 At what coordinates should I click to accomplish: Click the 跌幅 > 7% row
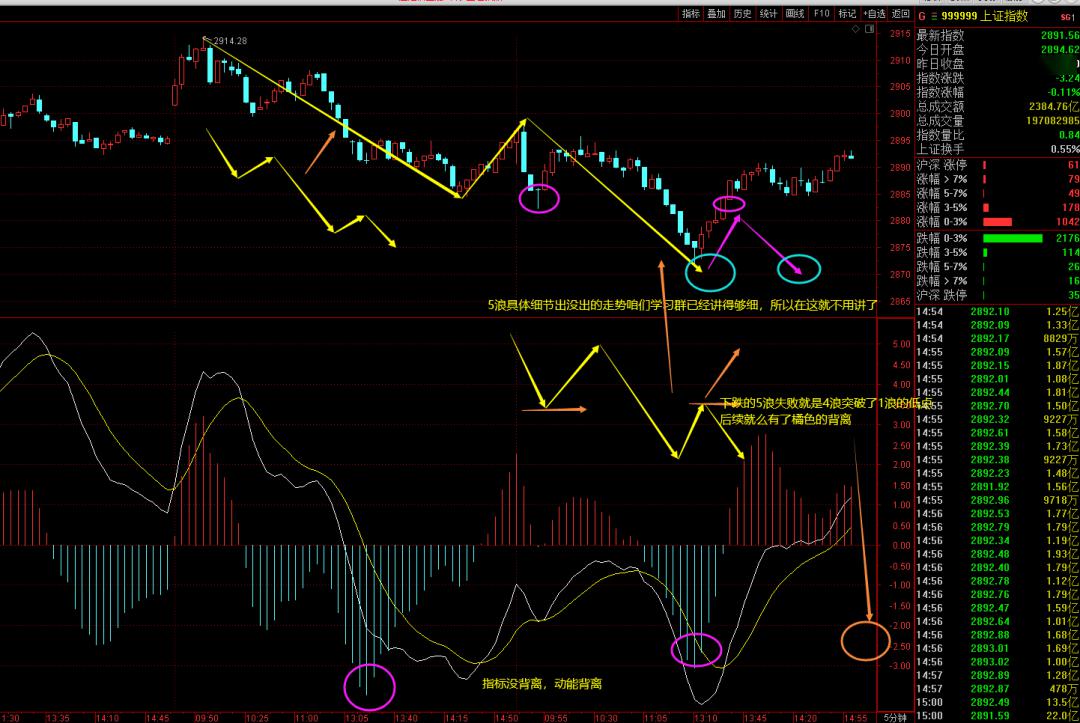[x=997, y=281]
